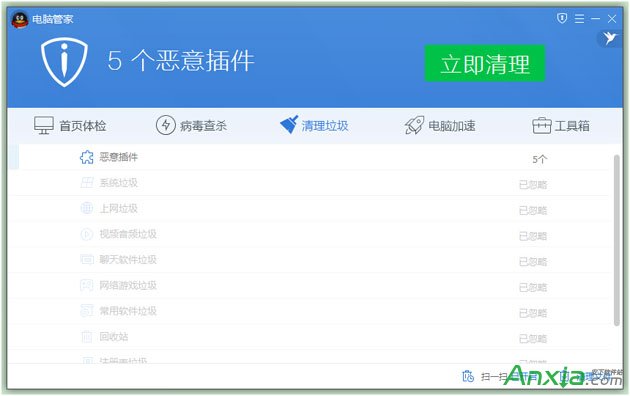
Task: Select the 清理垃圾 tab
Action: click(314, 125)
